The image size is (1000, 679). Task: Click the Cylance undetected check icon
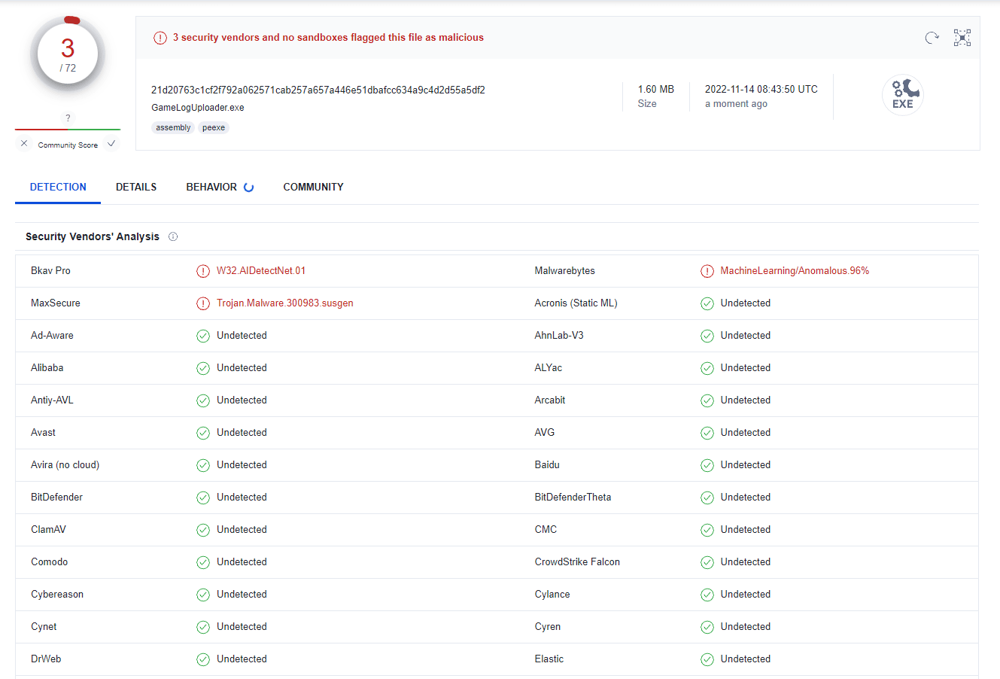pyautogui.click(x=707, y=595)
